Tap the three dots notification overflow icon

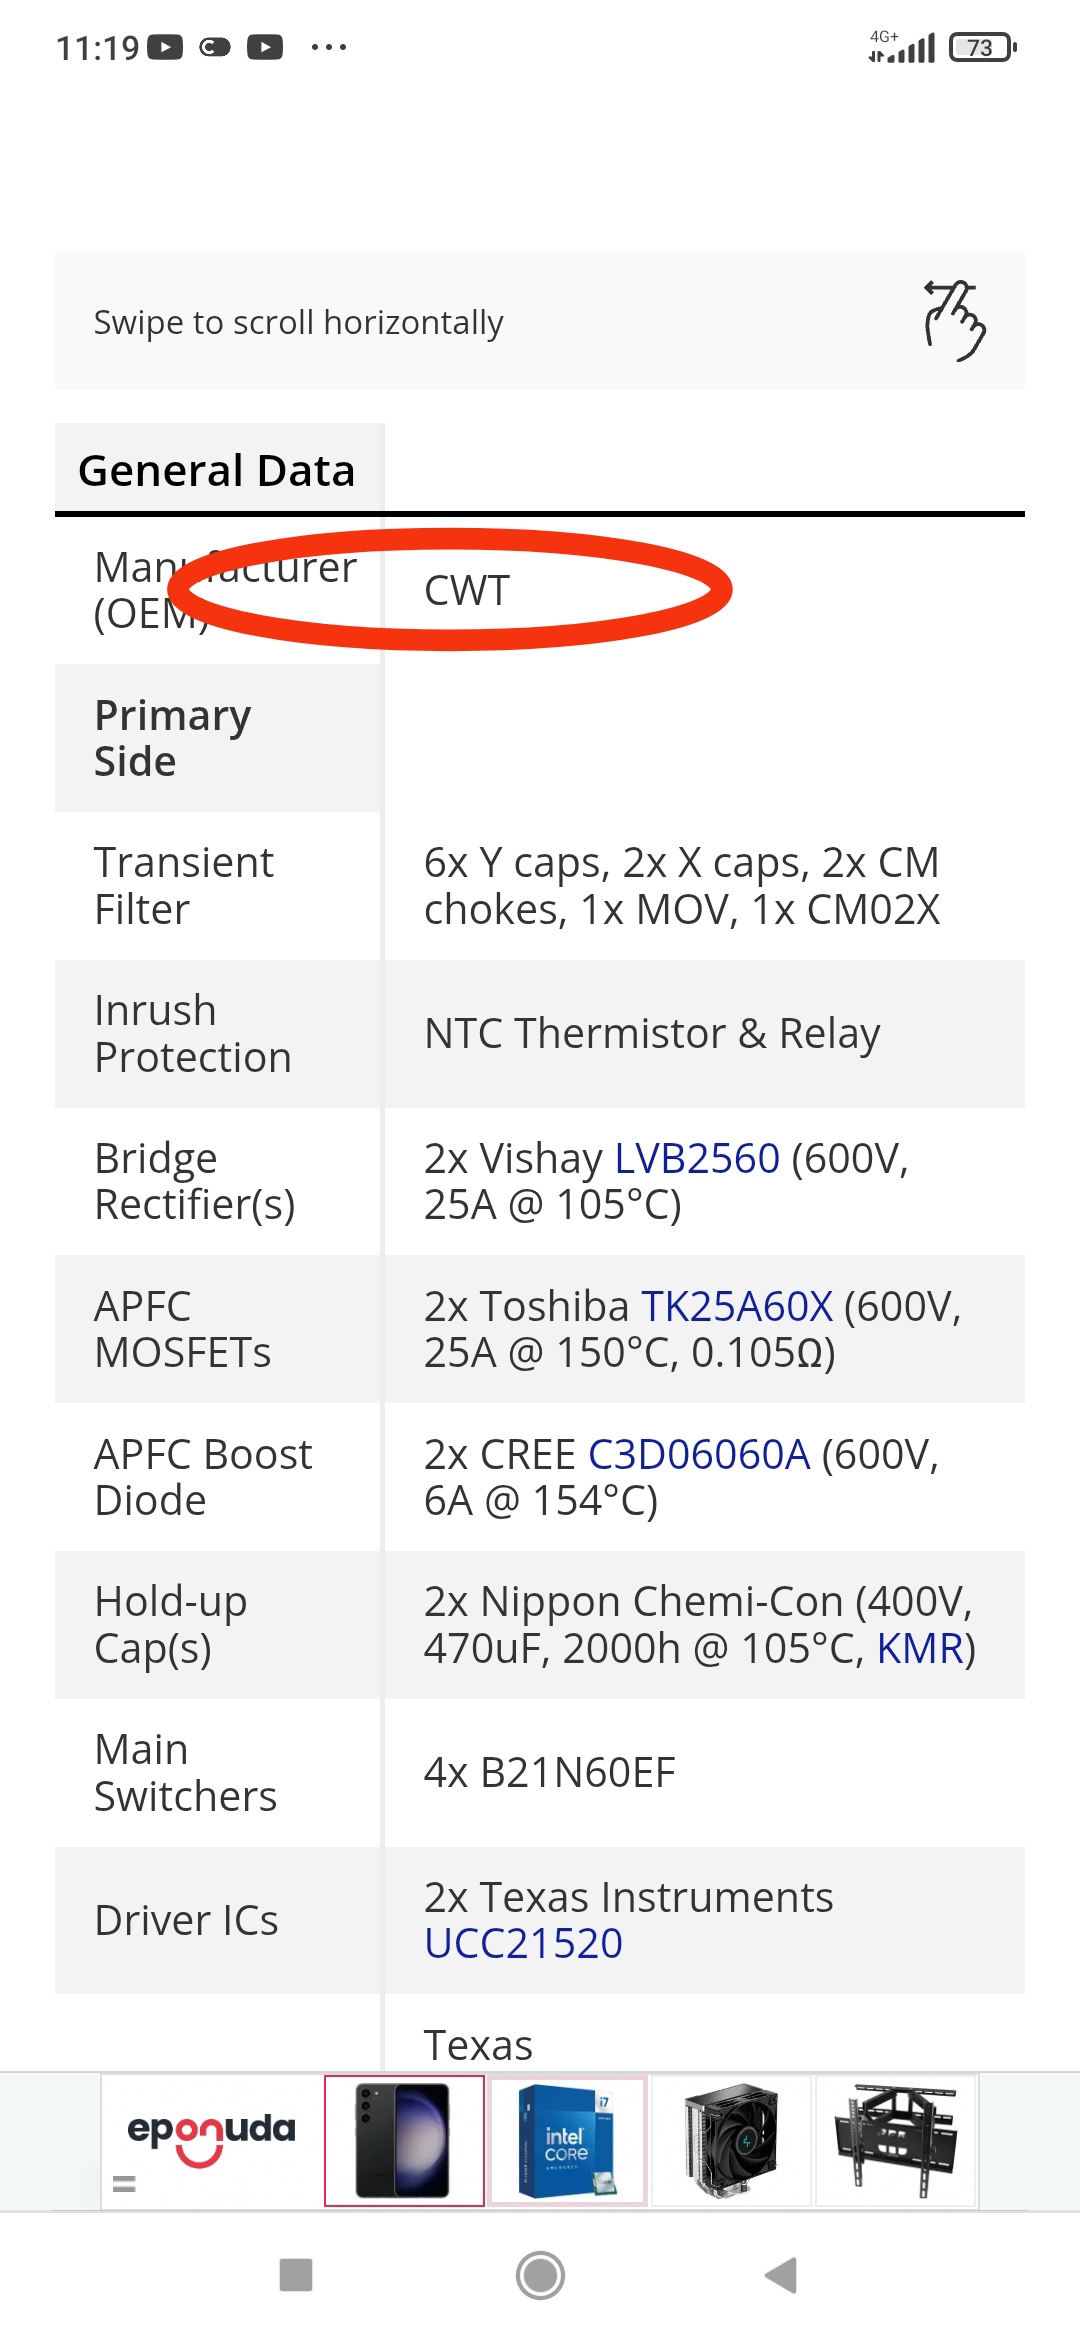(329, 47)
